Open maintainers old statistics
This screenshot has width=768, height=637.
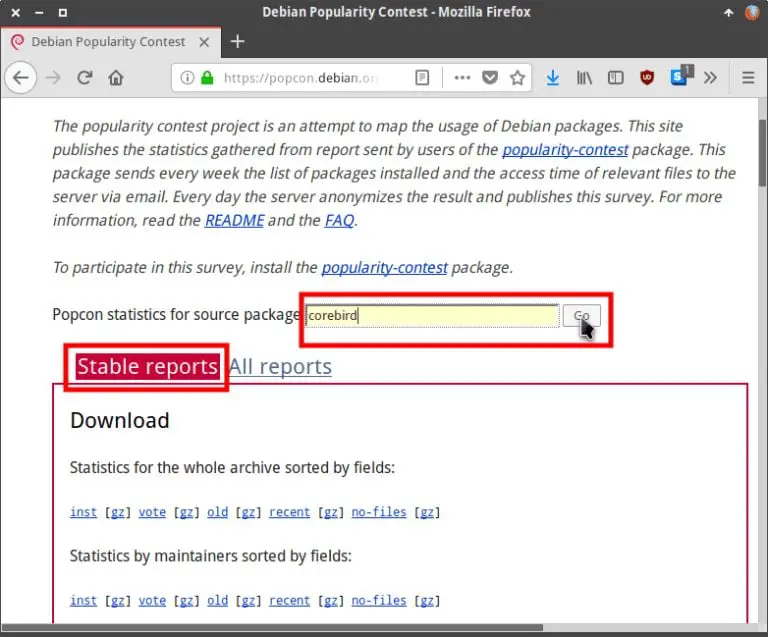217,600
